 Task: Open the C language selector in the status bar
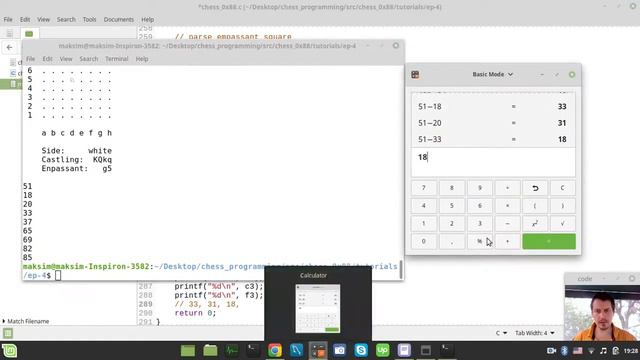(501, 333)
